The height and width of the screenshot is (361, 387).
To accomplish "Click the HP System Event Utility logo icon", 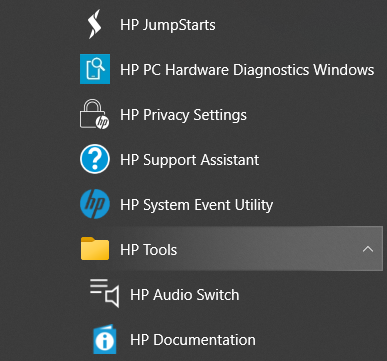I will point(95,204).
